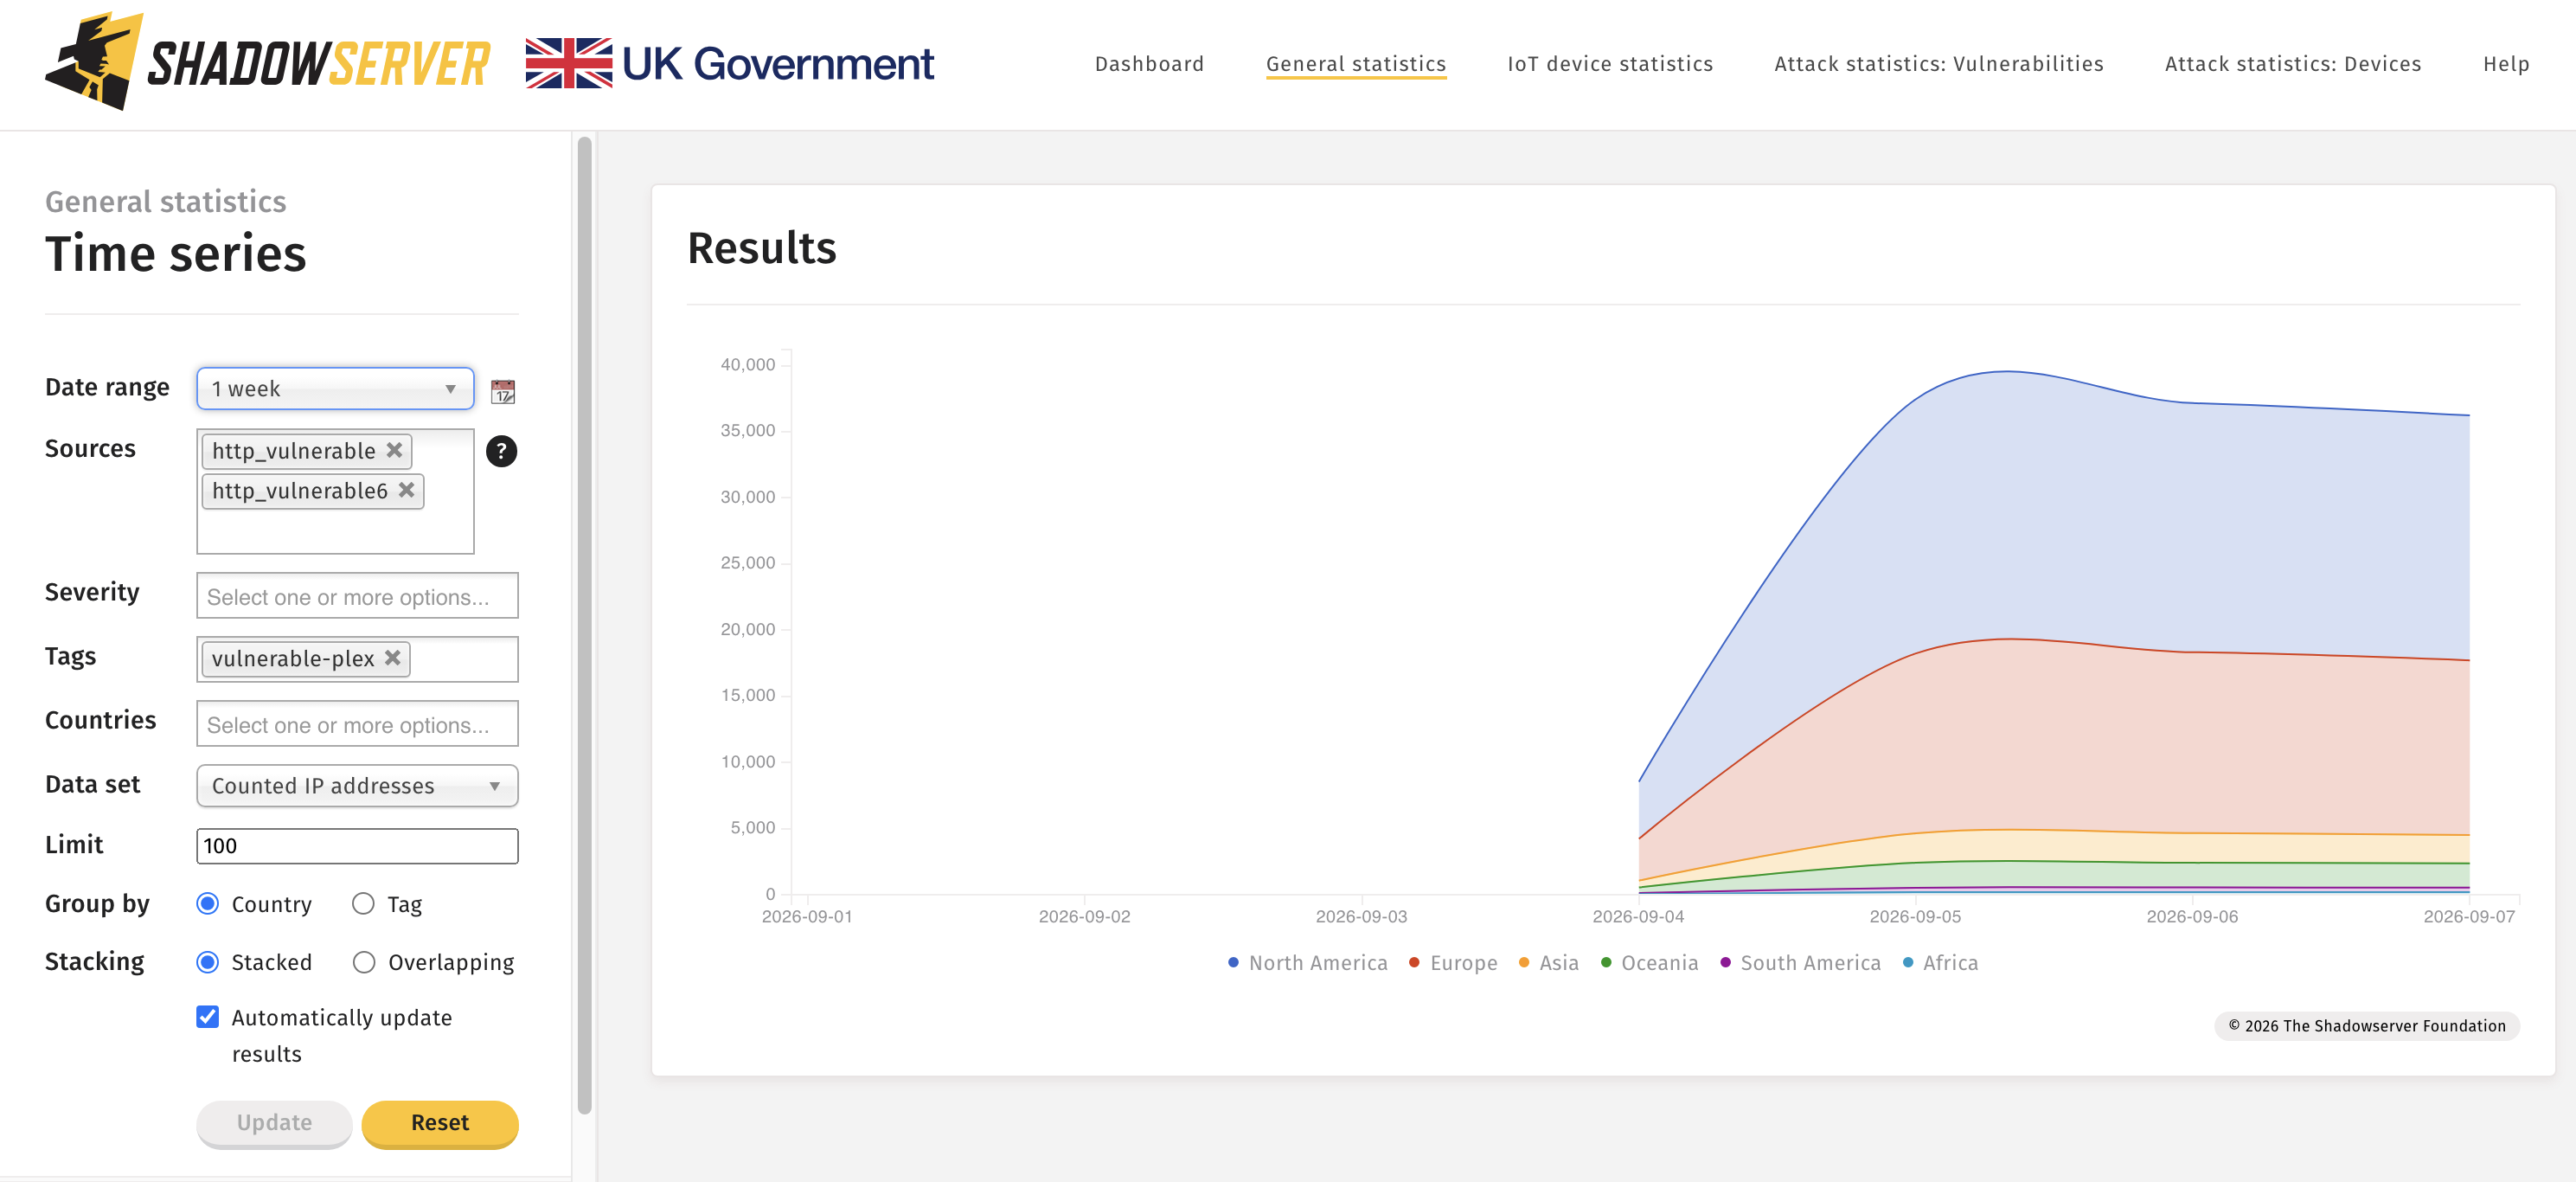Uncheck Automatically update results
The image size is (2576, 1182).
coord(208,1017)
